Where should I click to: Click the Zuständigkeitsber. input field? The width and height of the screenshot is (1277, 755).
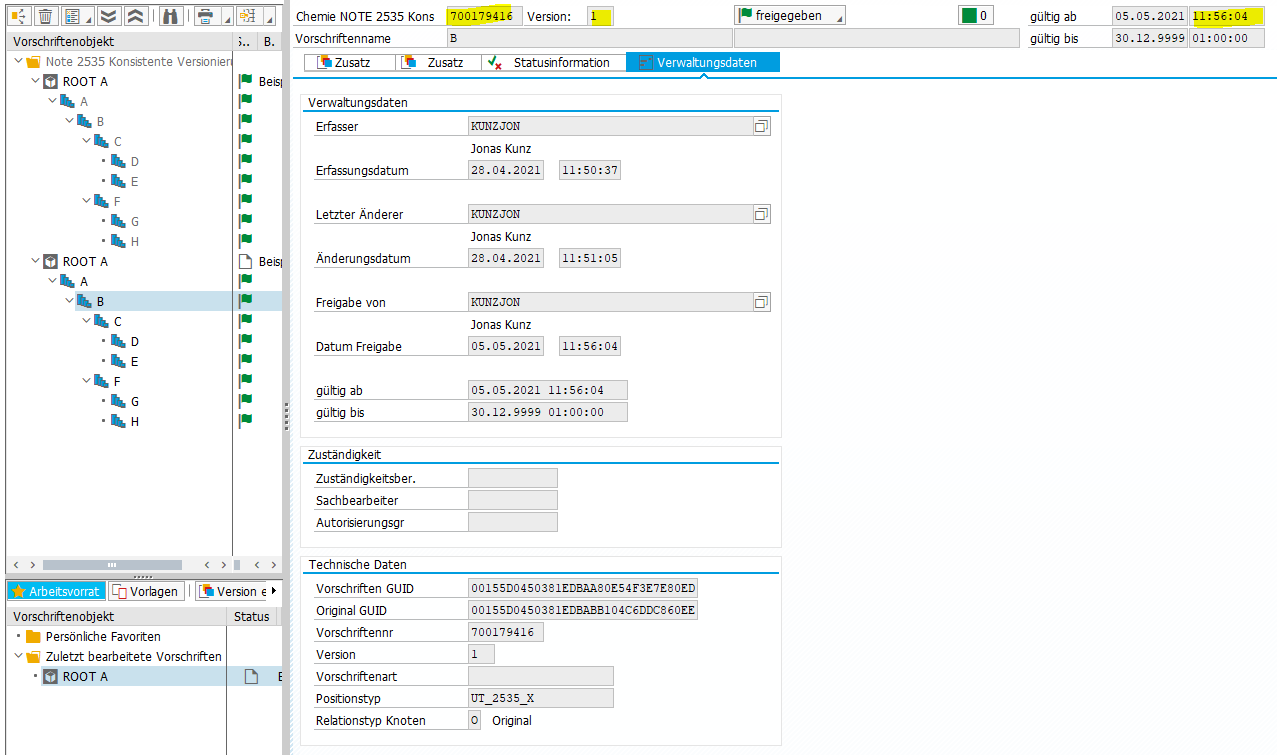(512, 478)
